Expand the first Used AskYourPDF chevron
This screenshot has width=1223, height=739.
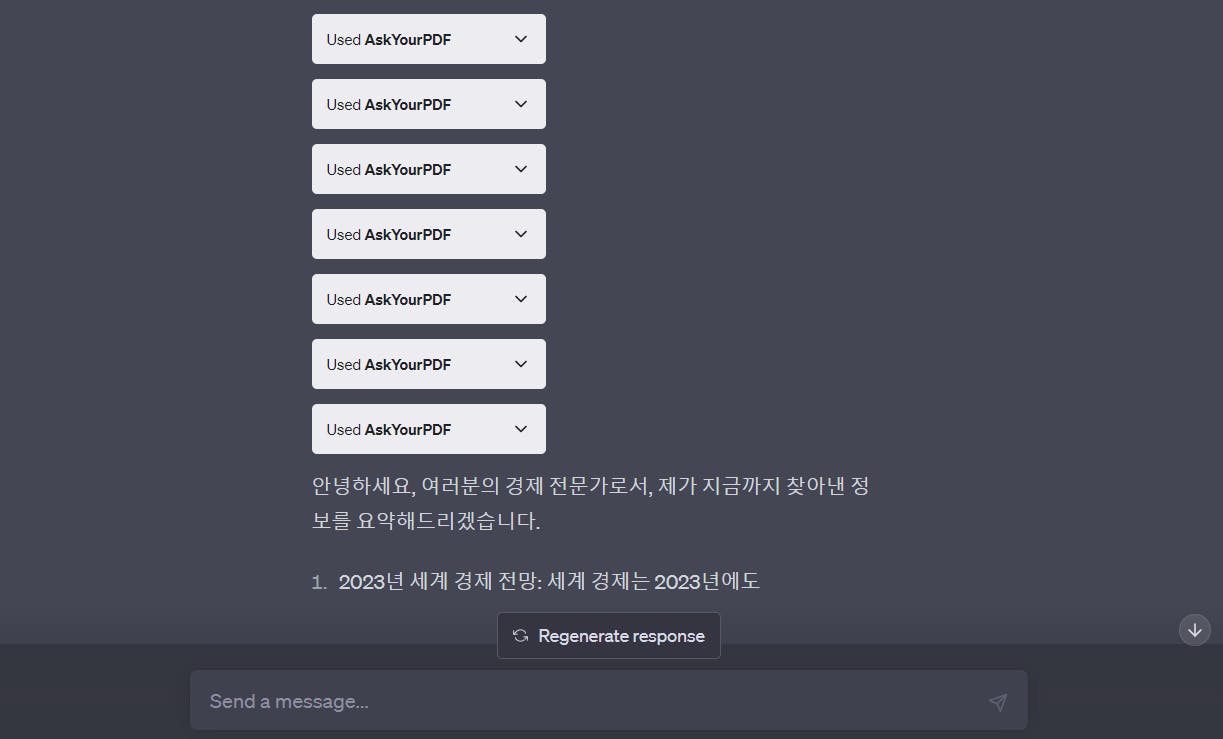(x=520, y=39)
